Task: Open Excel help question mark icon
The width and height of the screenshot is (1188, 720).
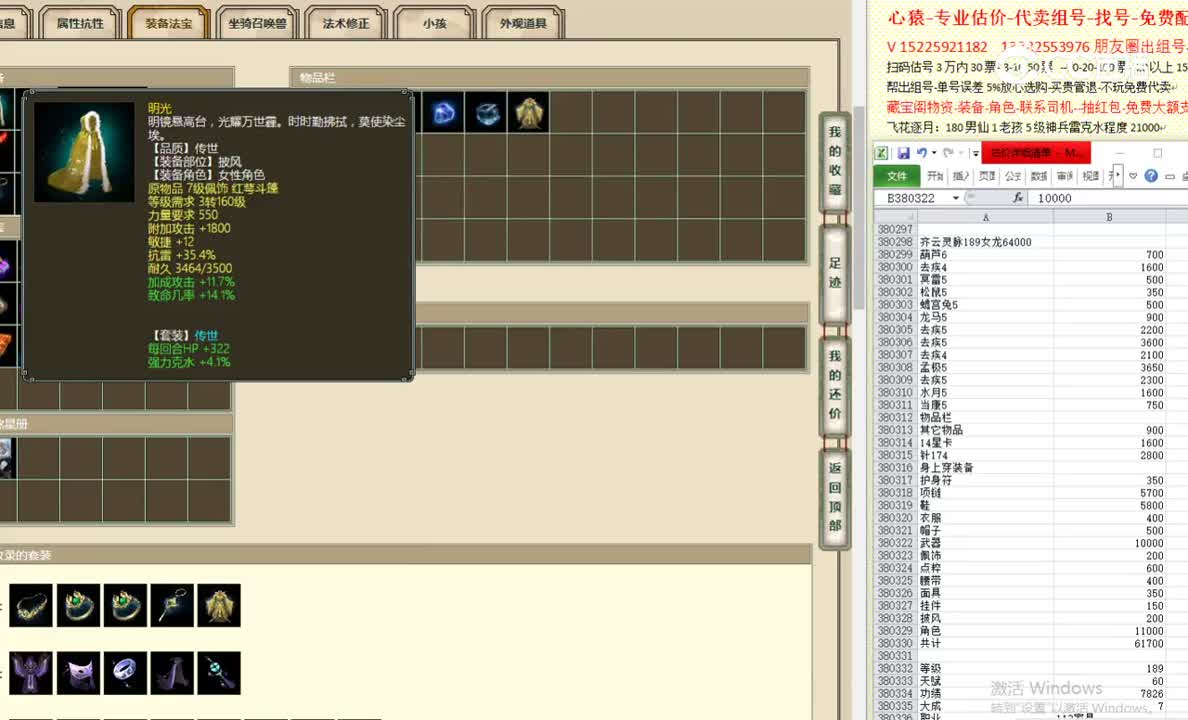Action: (1151, 176)
